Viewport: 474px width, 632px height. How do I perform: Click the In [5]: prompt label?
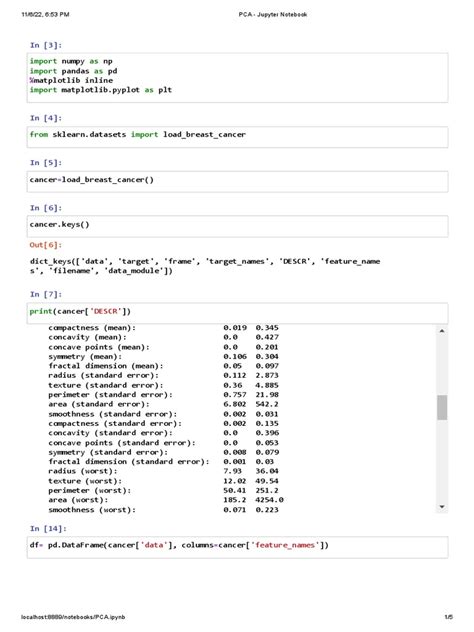pos(46,163)
